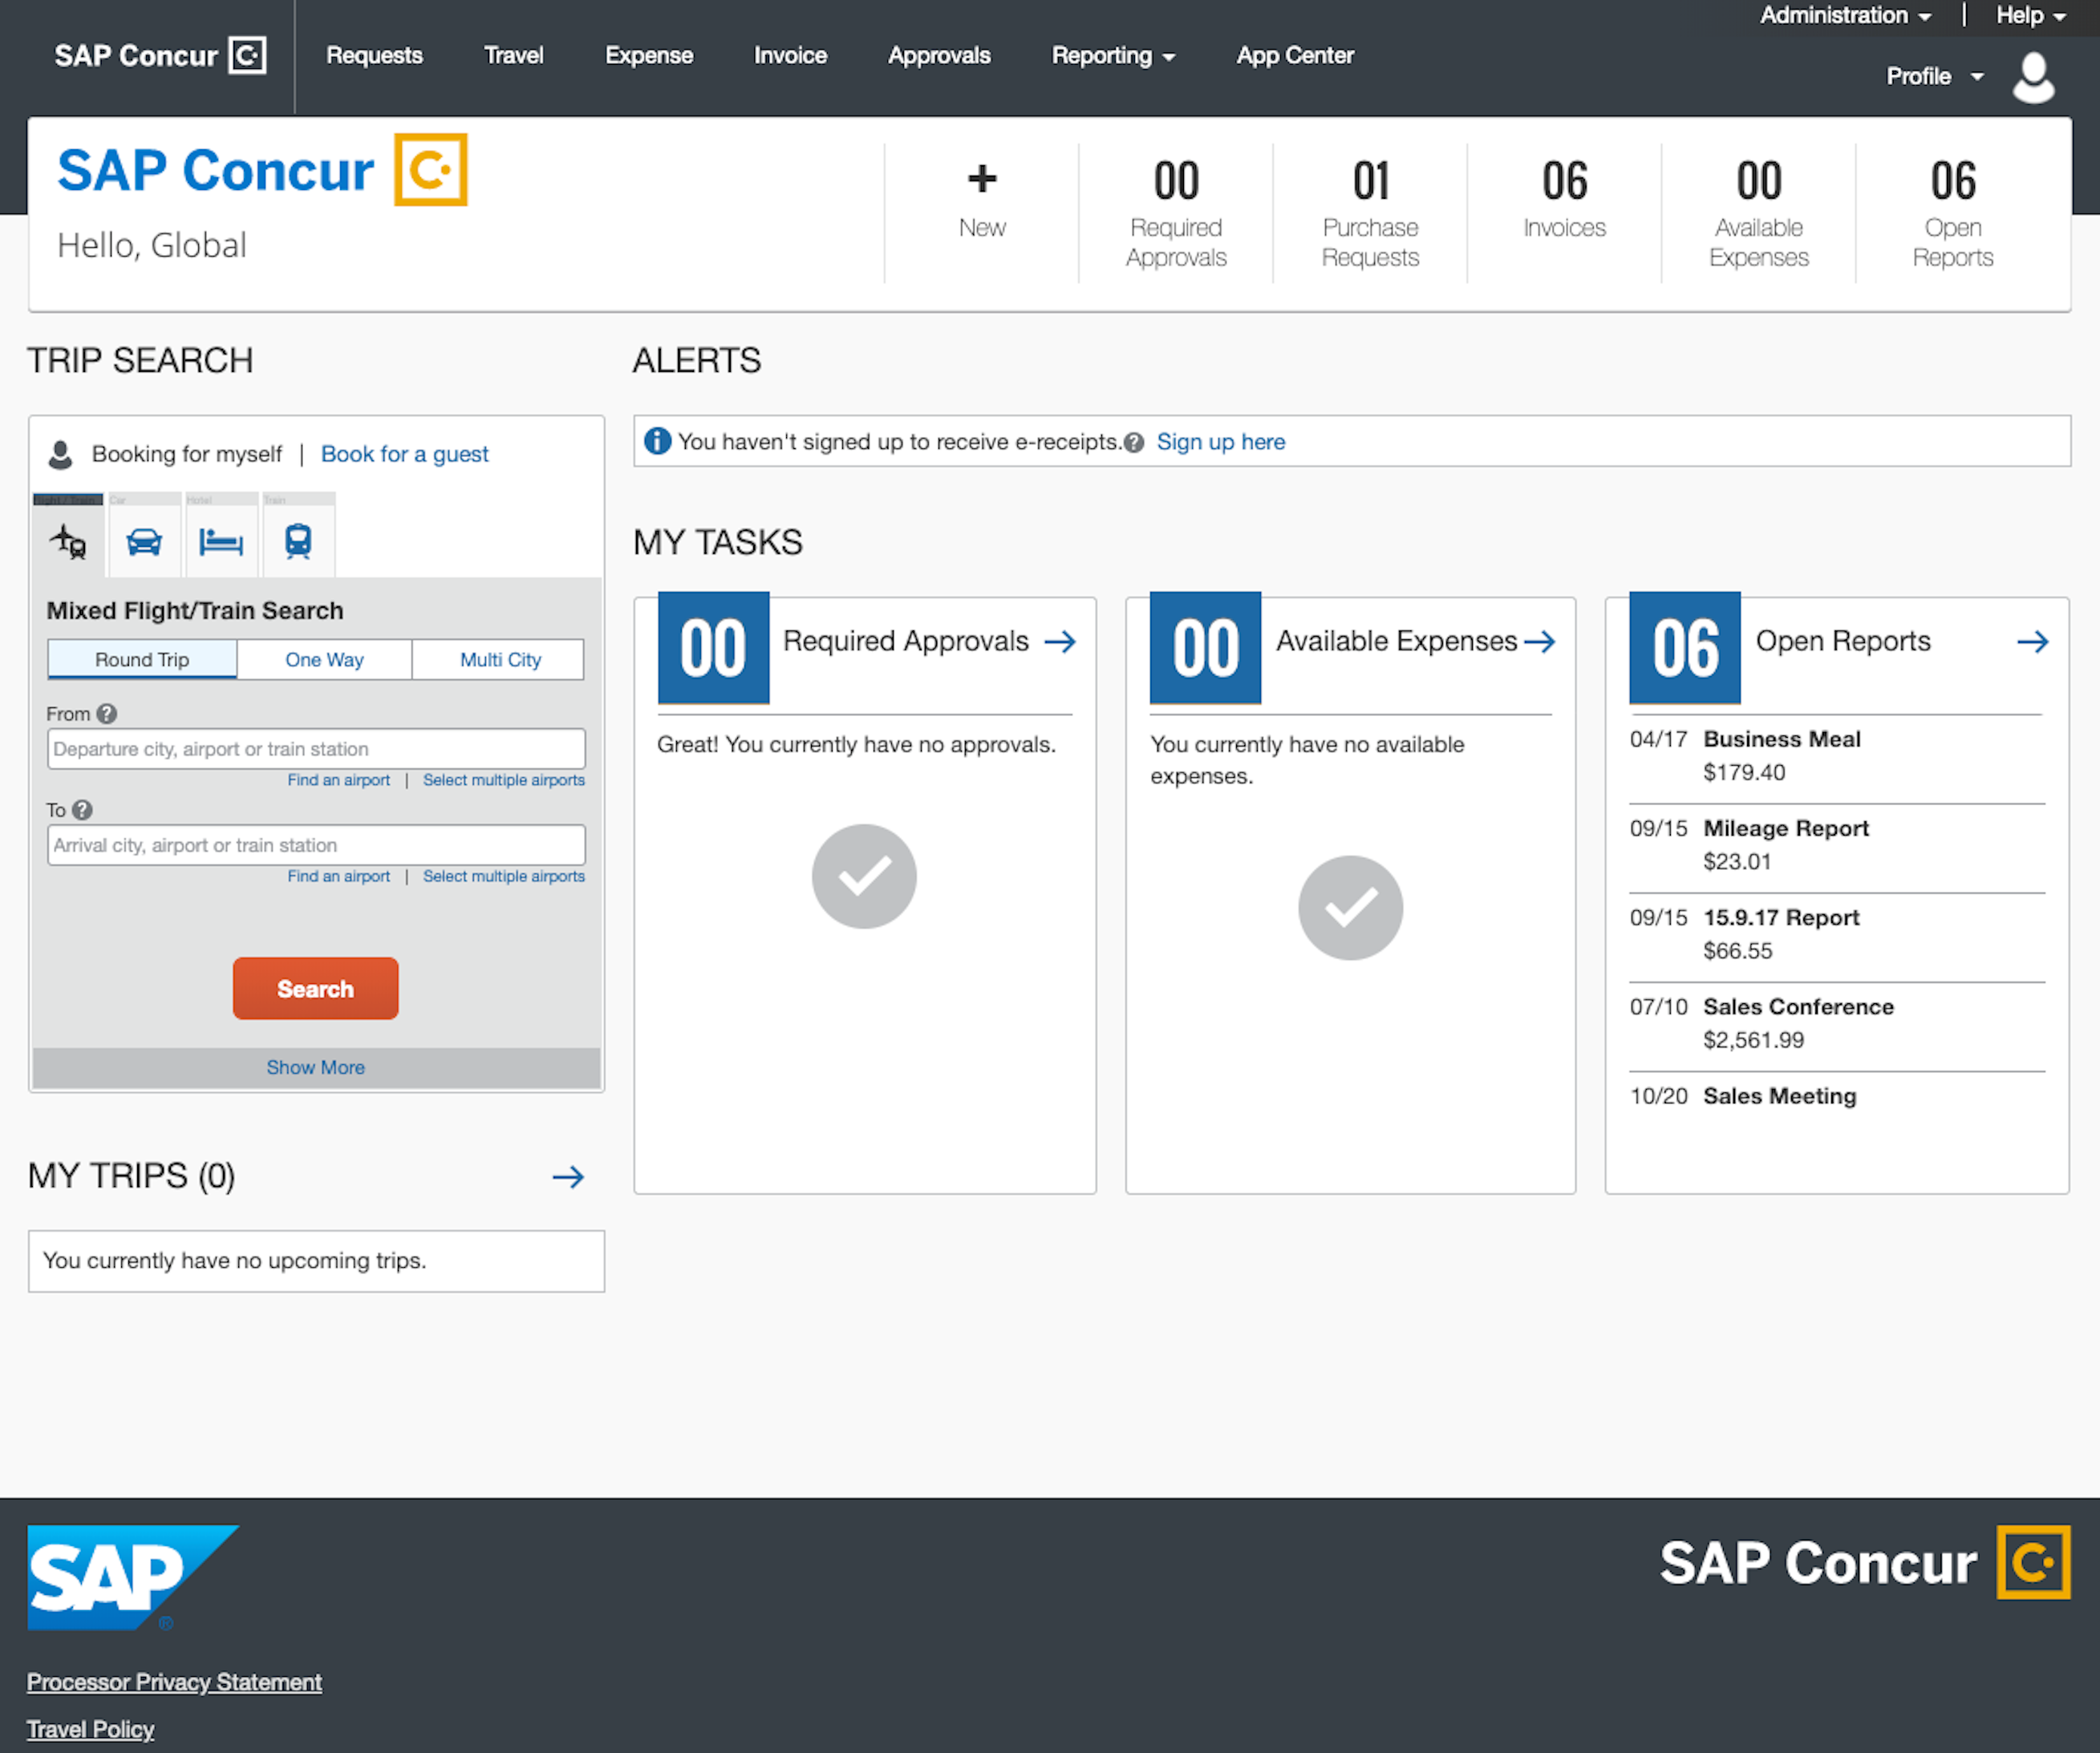Expand the Administration menu

pyautogui.click(x=1836, y=15)
